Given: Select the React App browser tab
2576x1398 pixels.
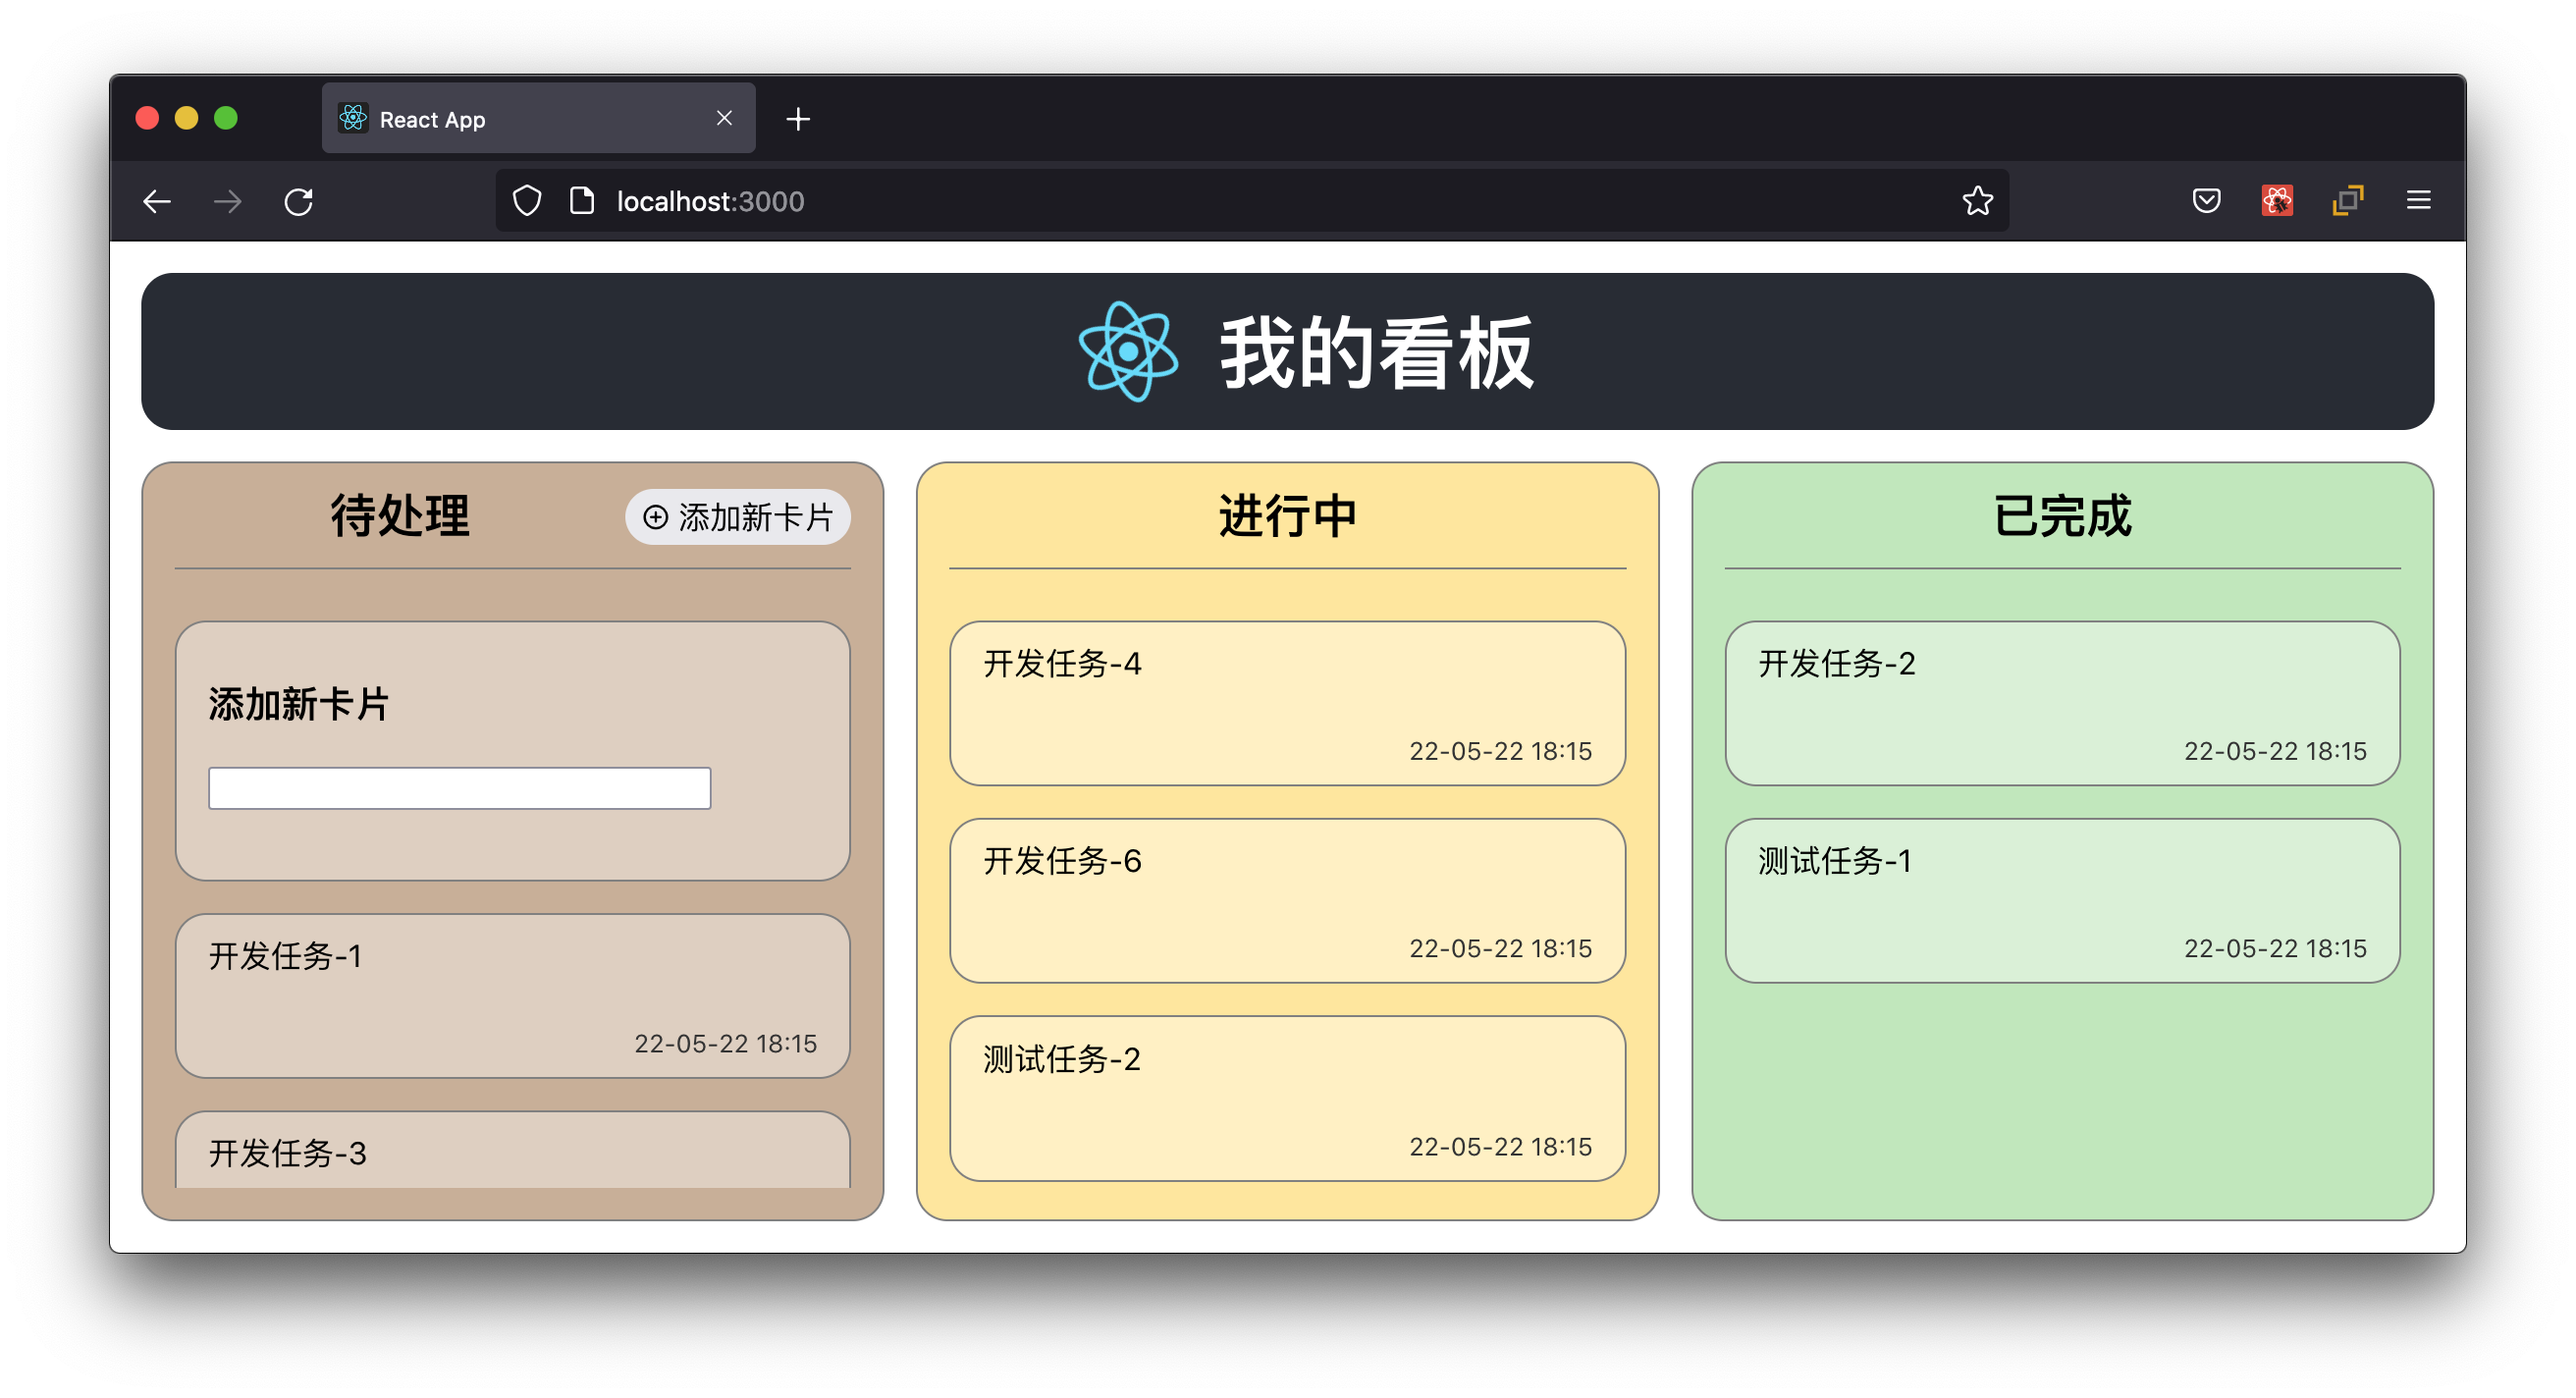Looking at the screenshot, I should [x=538, y=118].
